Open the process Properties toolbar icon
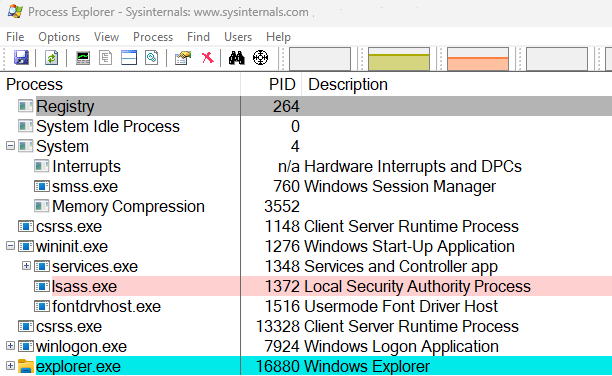 pyautogui.click(x=183, y=58)
